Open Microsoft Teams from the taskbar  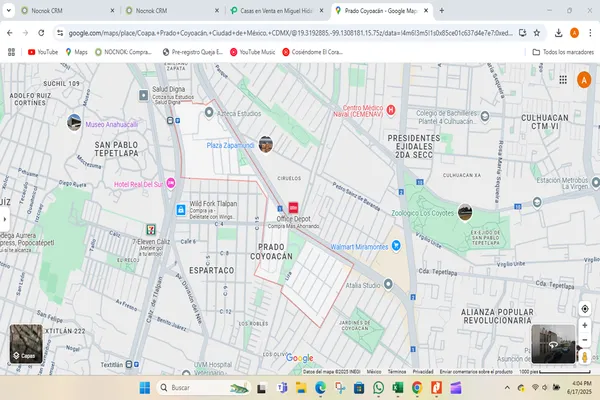pyautogui.click(x=282, y=388)
